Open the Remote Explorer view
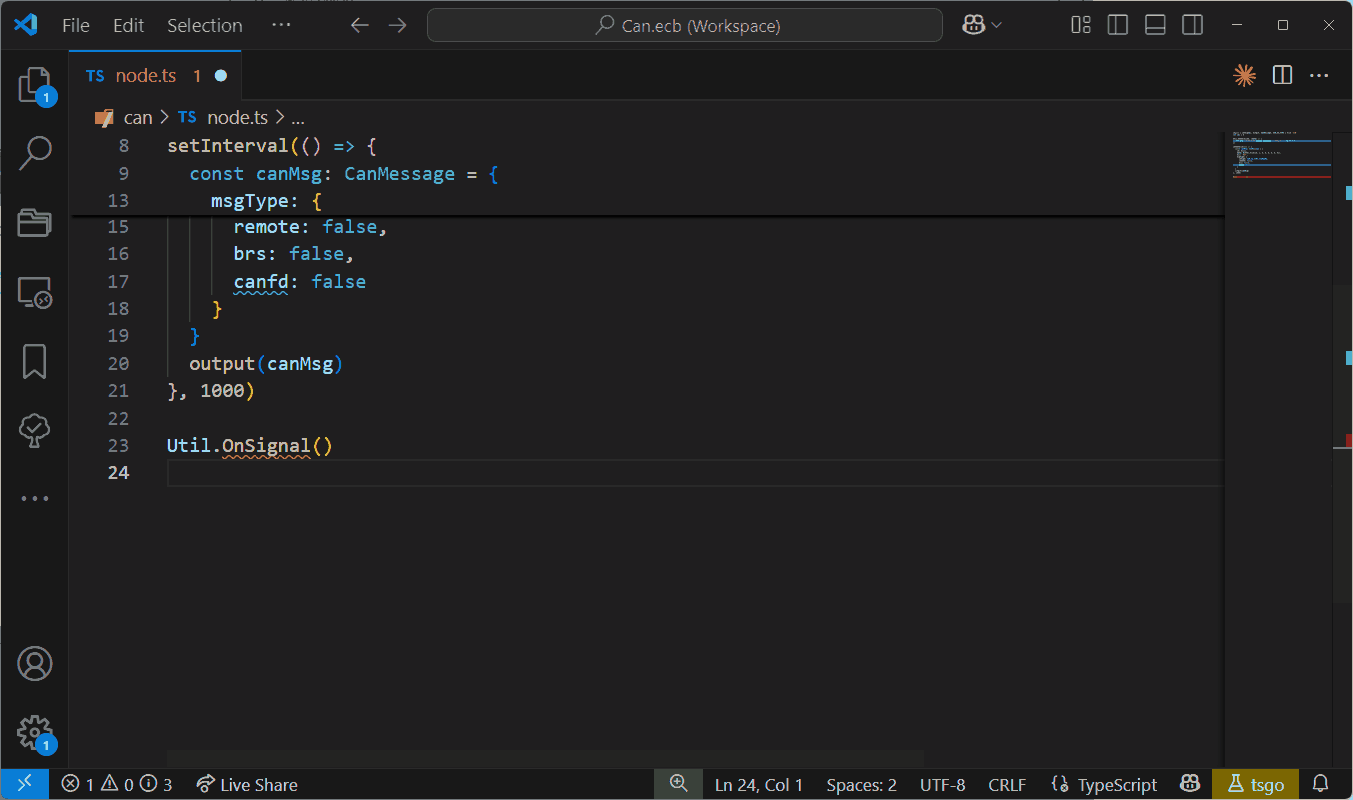The width and height of the screenshot is (1353, 800). coord(34,292)
